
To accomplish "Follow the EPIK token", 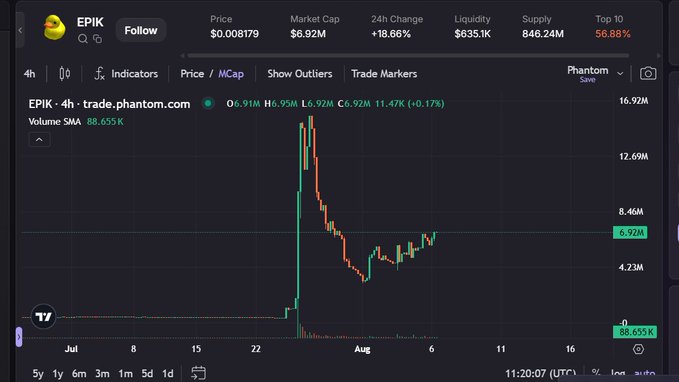I will [141, 30].
